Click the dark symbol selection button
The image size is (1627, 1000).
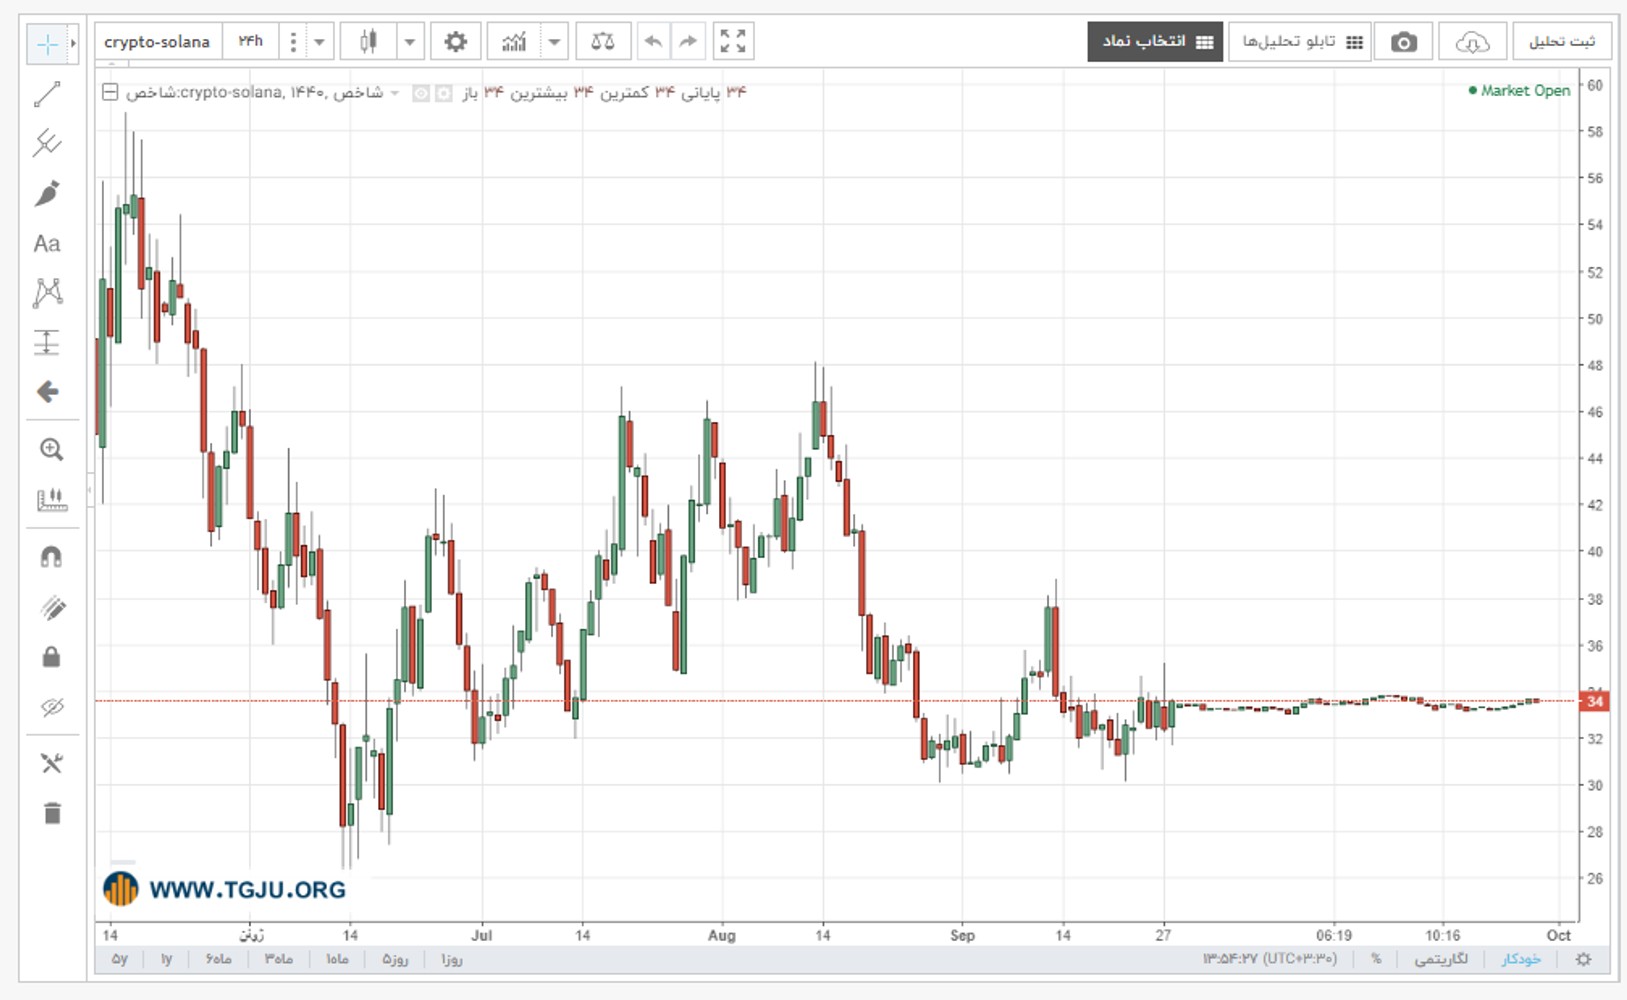(x=1155, y=42)
